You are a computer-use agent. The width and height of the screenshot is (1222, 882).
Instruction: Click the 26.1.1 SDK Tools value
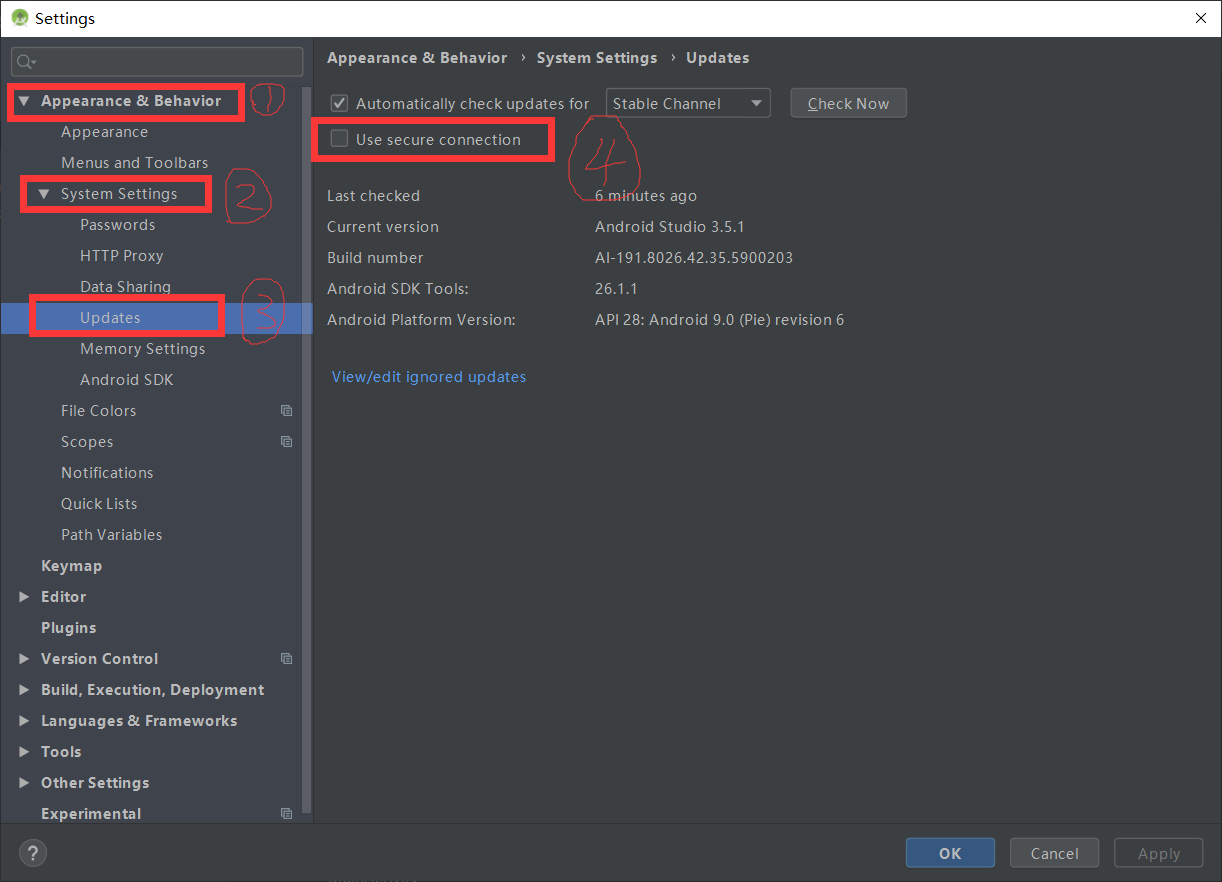(x=616, y=289)
